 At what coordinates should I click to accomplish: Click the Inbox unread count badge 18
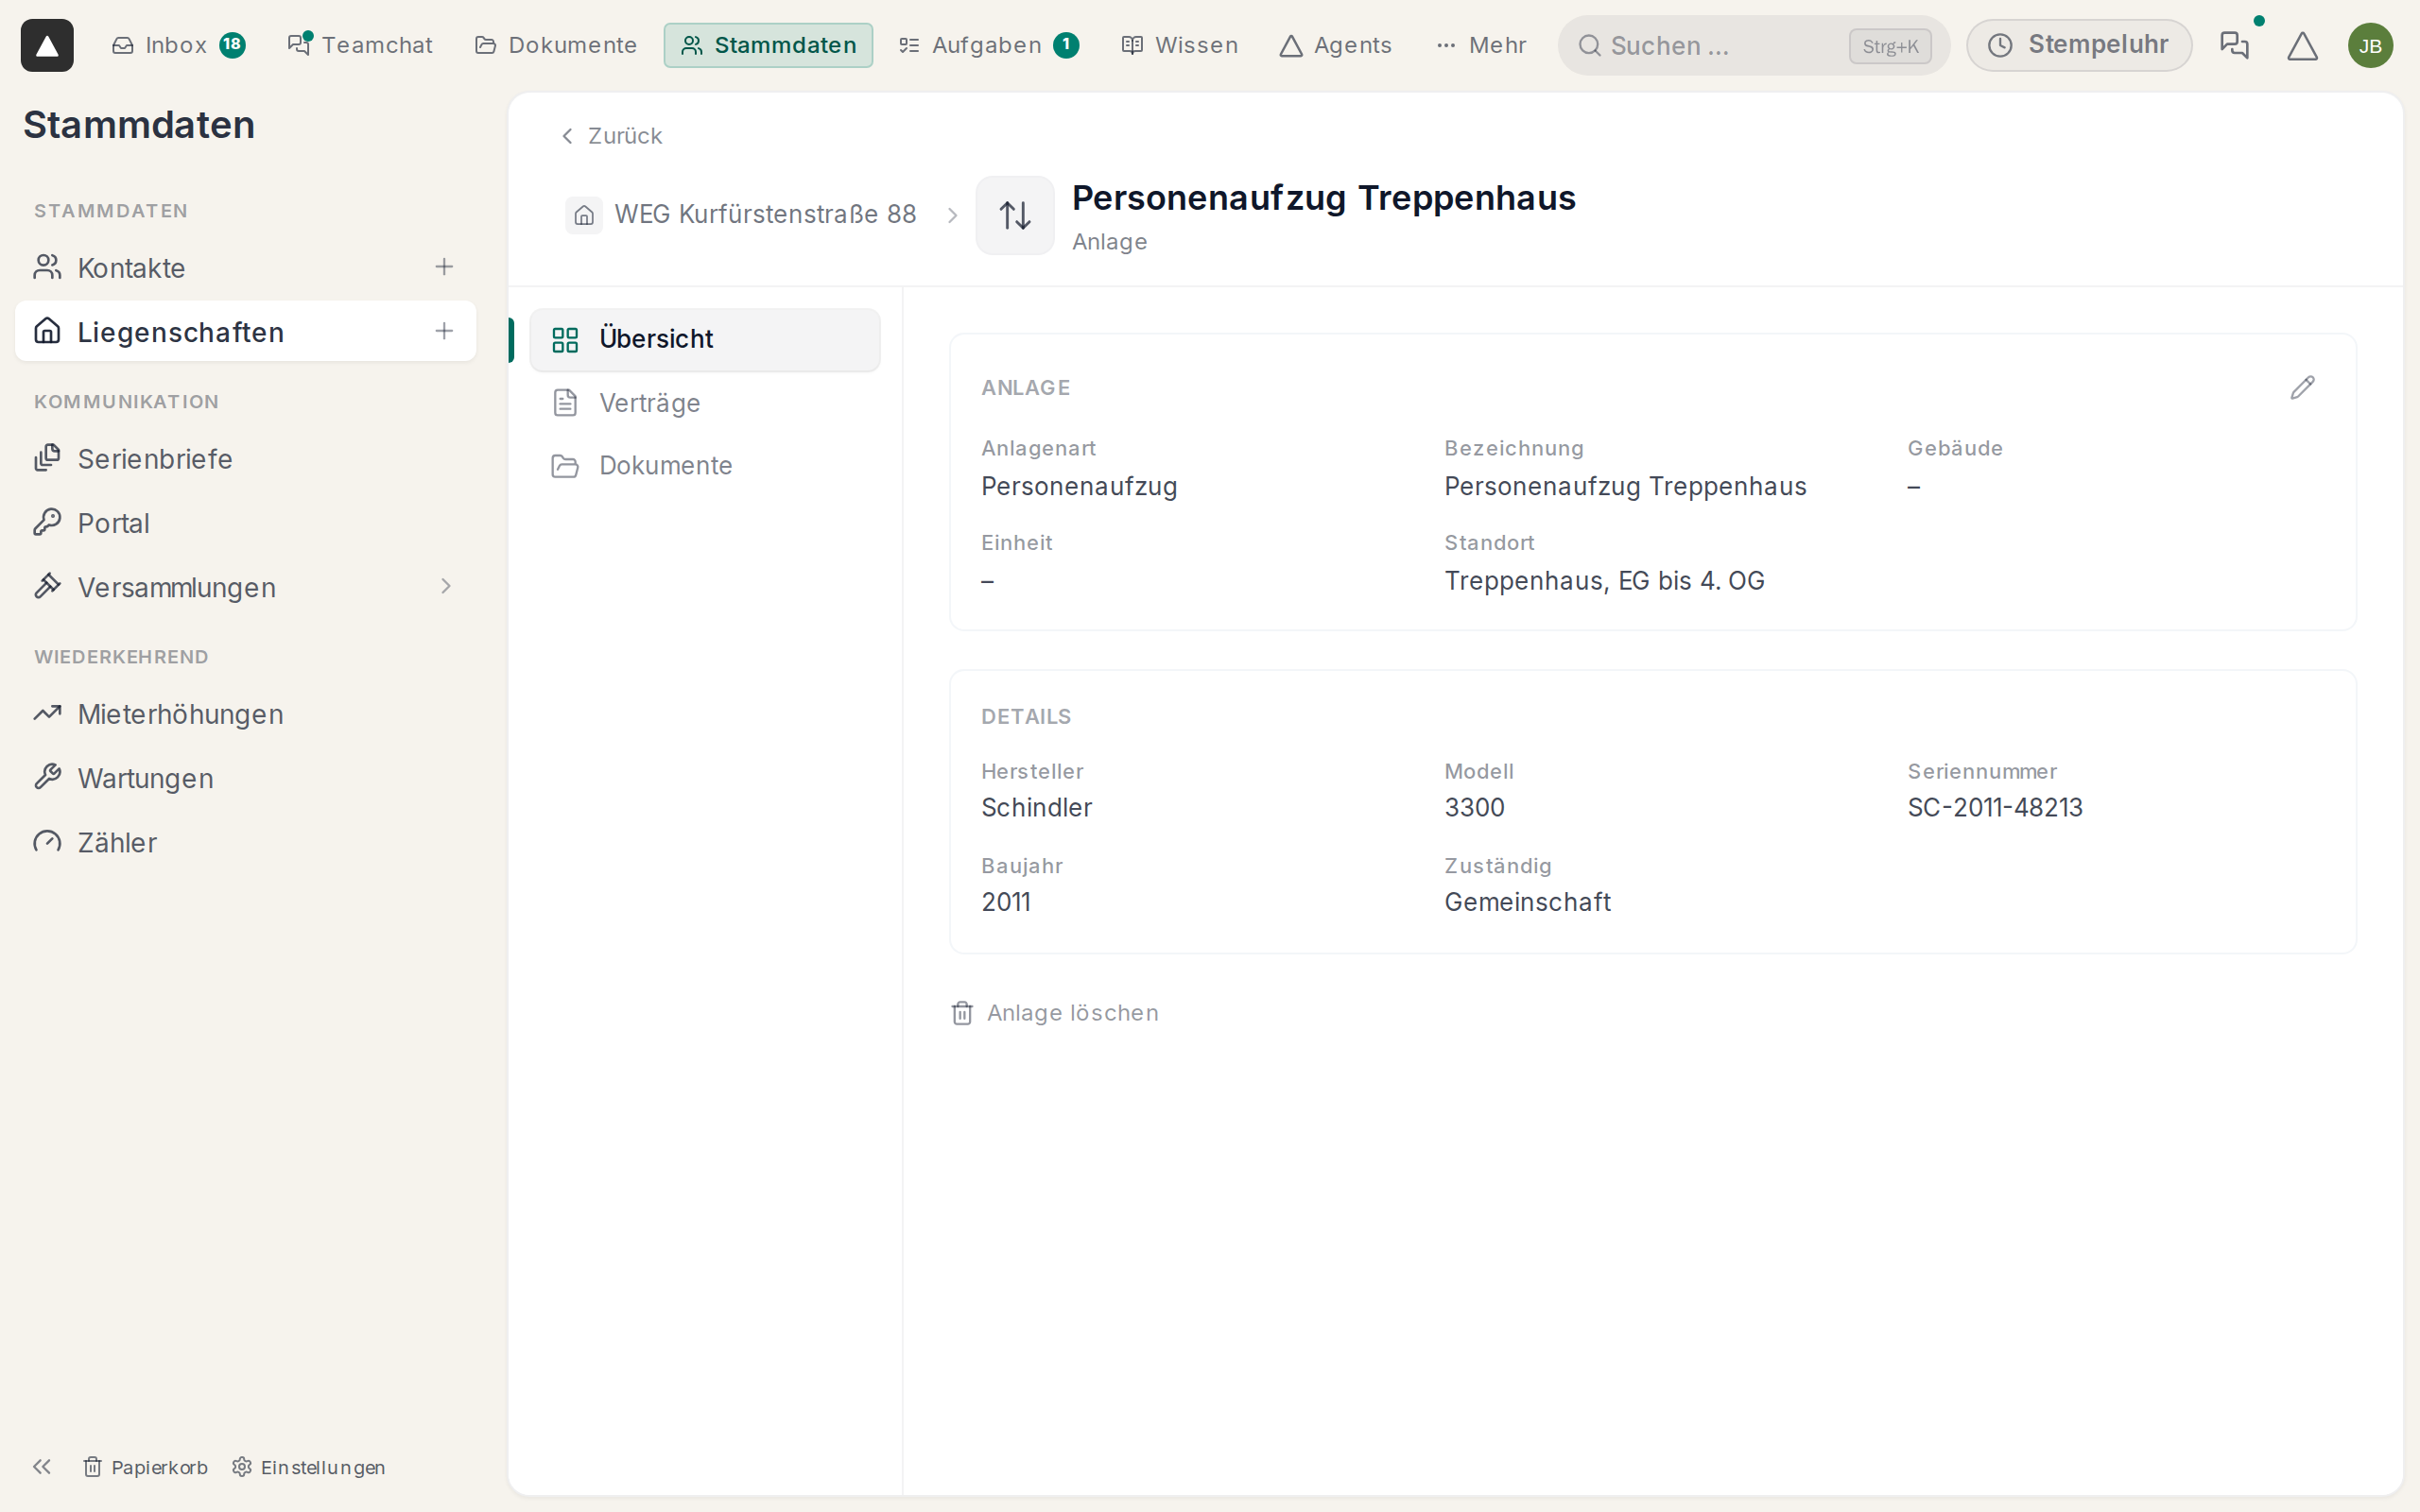coord(232,44)
